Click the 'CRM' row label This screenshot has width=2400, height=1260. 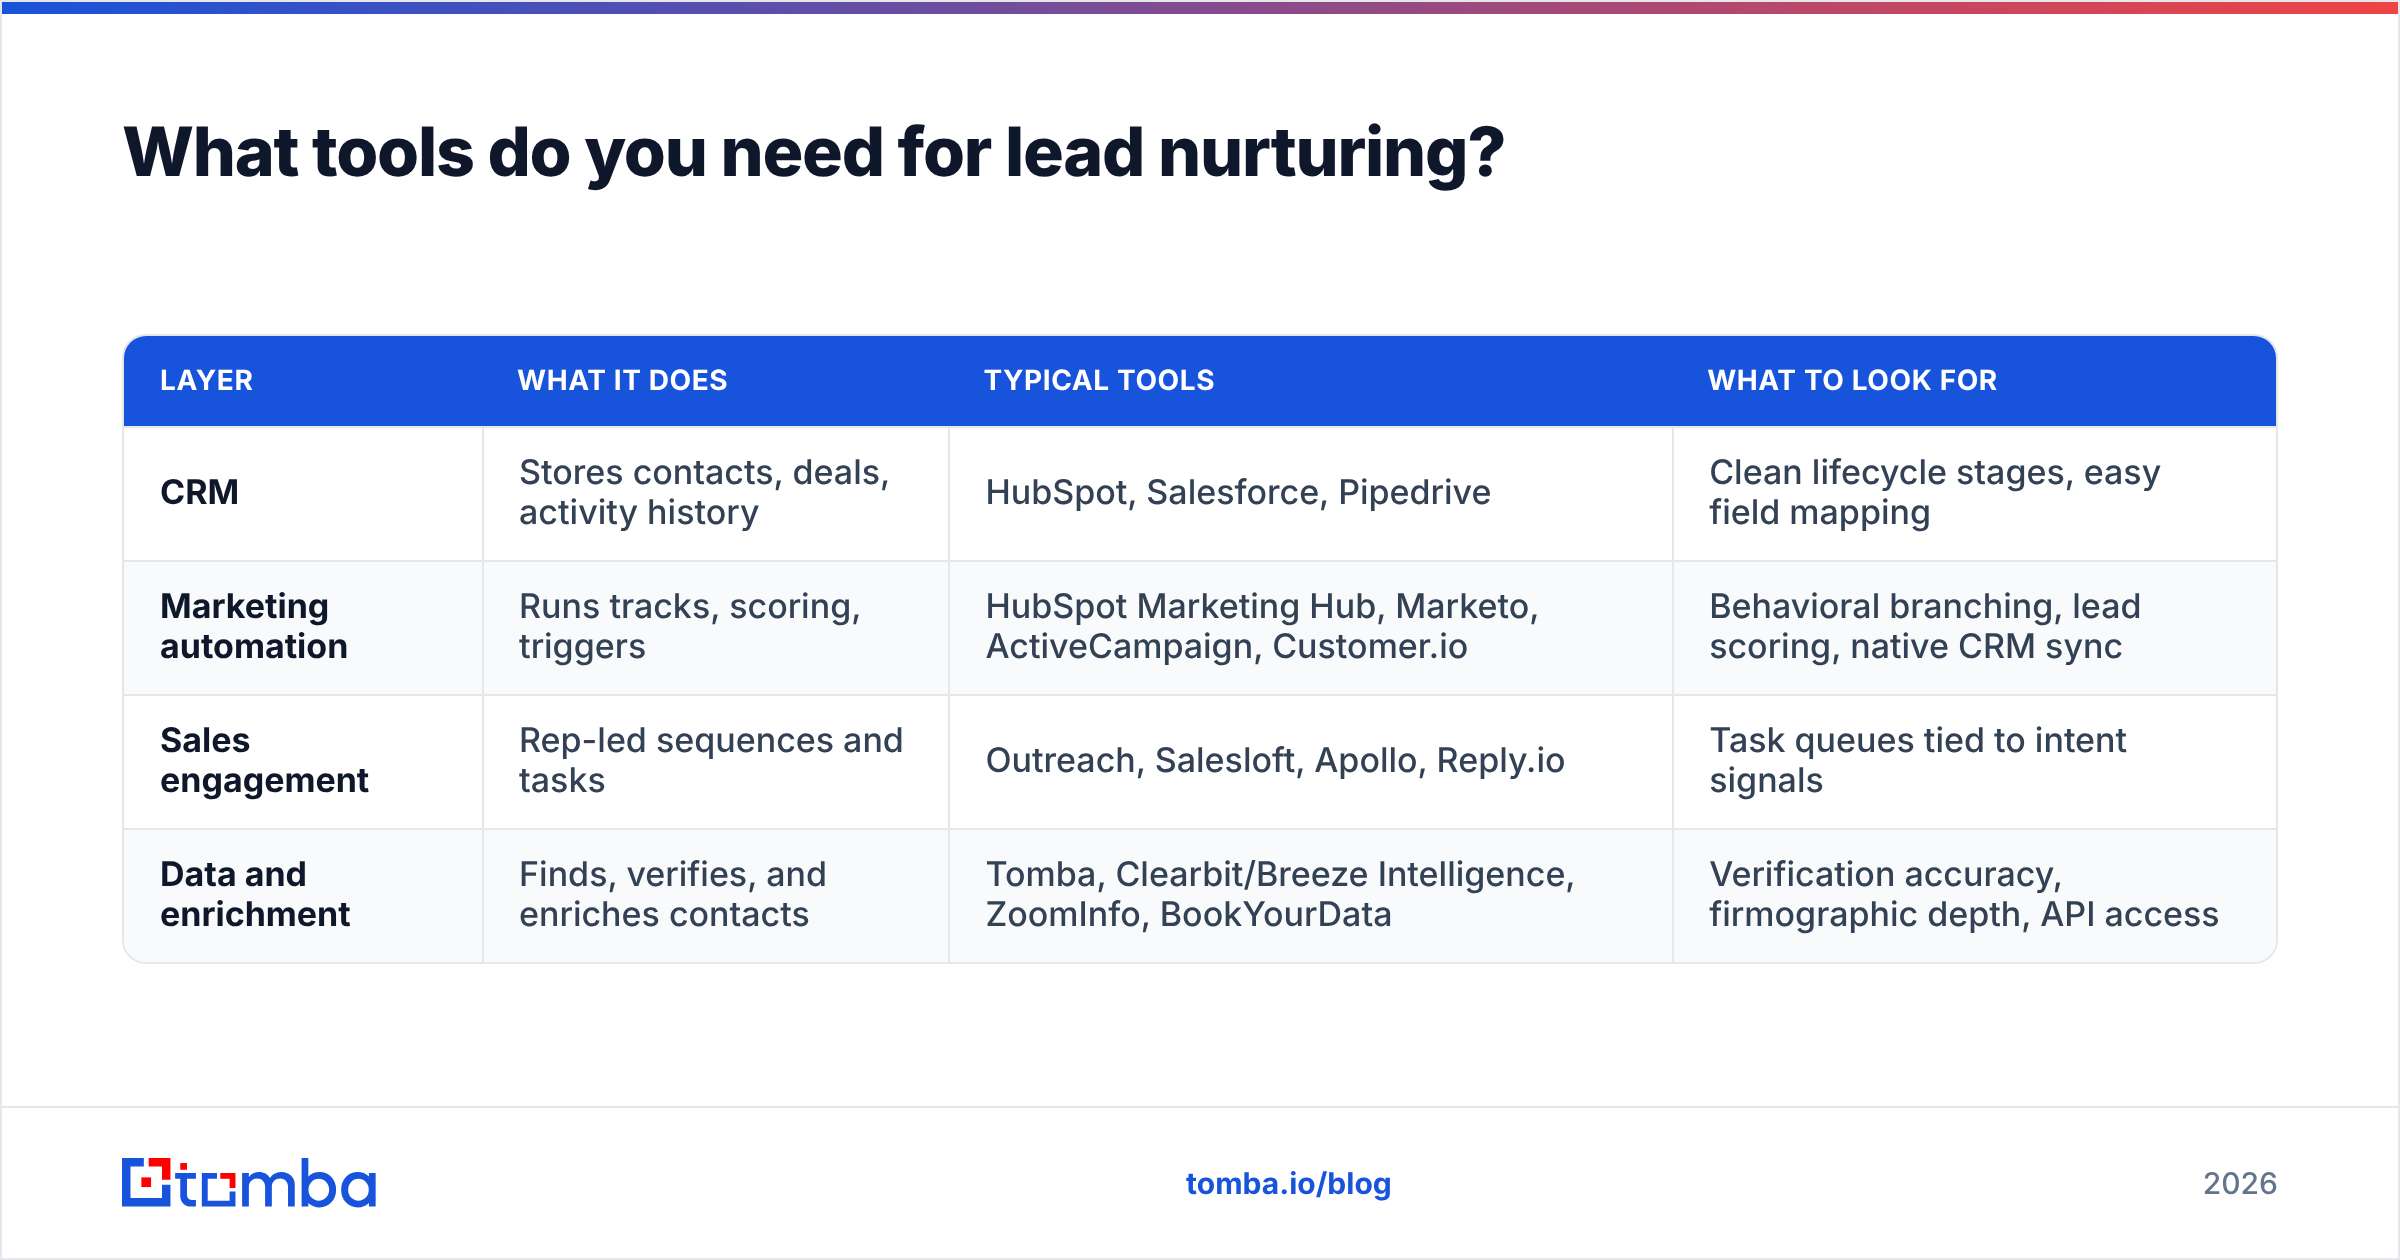click(200, 492)
